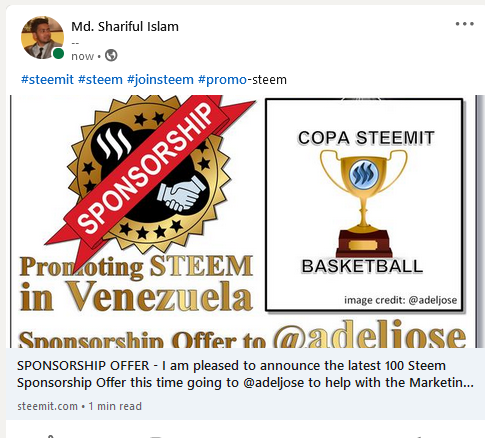Click the 'Promoting STEEM in Venezuela' gold text

[136, 284]
